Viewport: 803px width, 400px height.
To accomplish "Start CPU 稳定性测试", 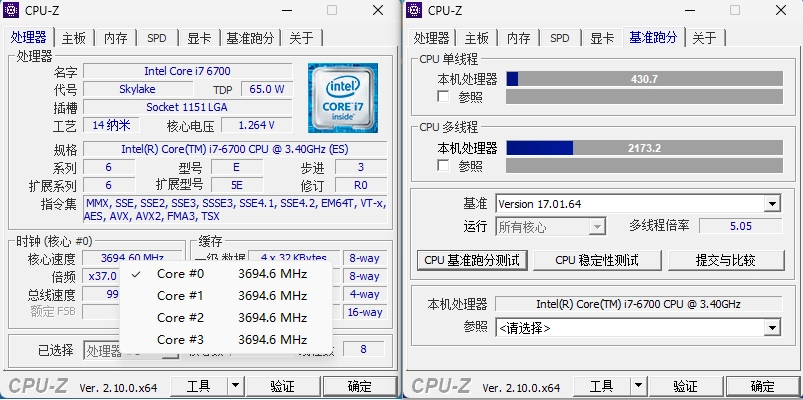I will point(597,260).
